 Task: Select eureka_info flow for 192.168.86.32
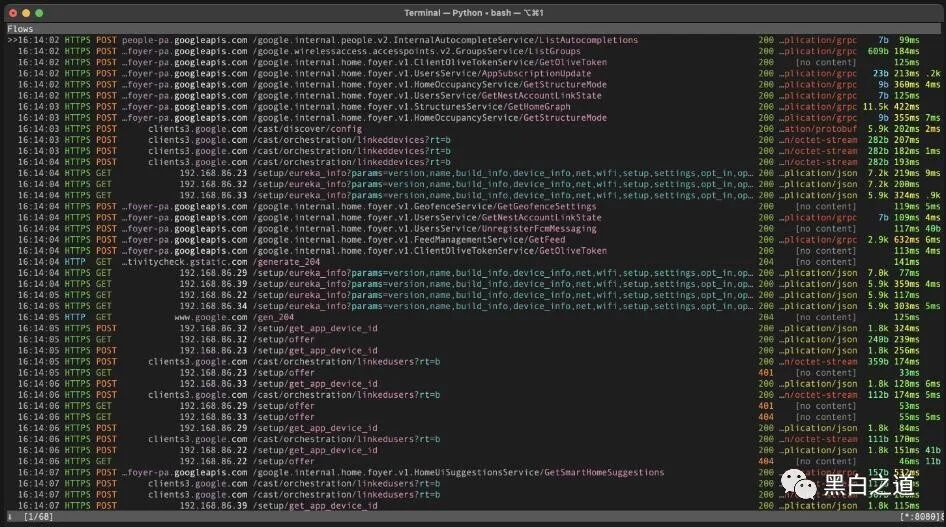(473, 185)
